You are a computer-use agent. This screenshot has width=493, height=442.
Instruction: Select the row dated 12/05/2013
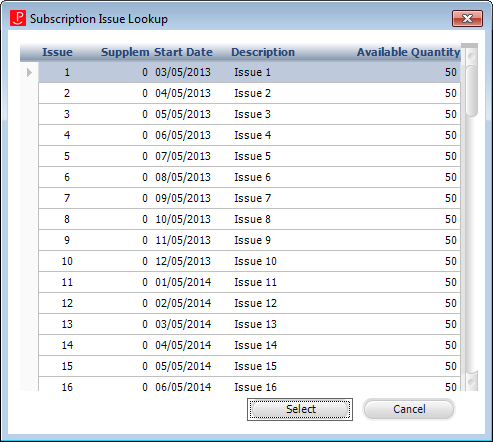[249, 261]
